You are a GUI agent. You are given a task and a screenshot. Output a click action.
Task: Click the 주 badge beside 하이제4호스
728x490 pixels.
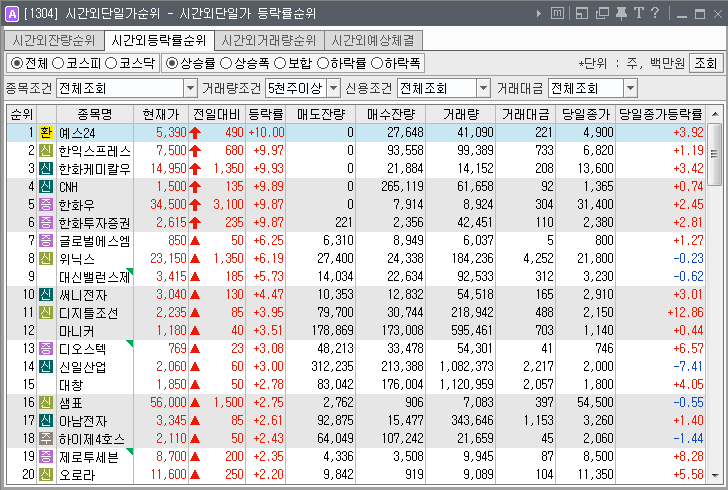(46, 439)
